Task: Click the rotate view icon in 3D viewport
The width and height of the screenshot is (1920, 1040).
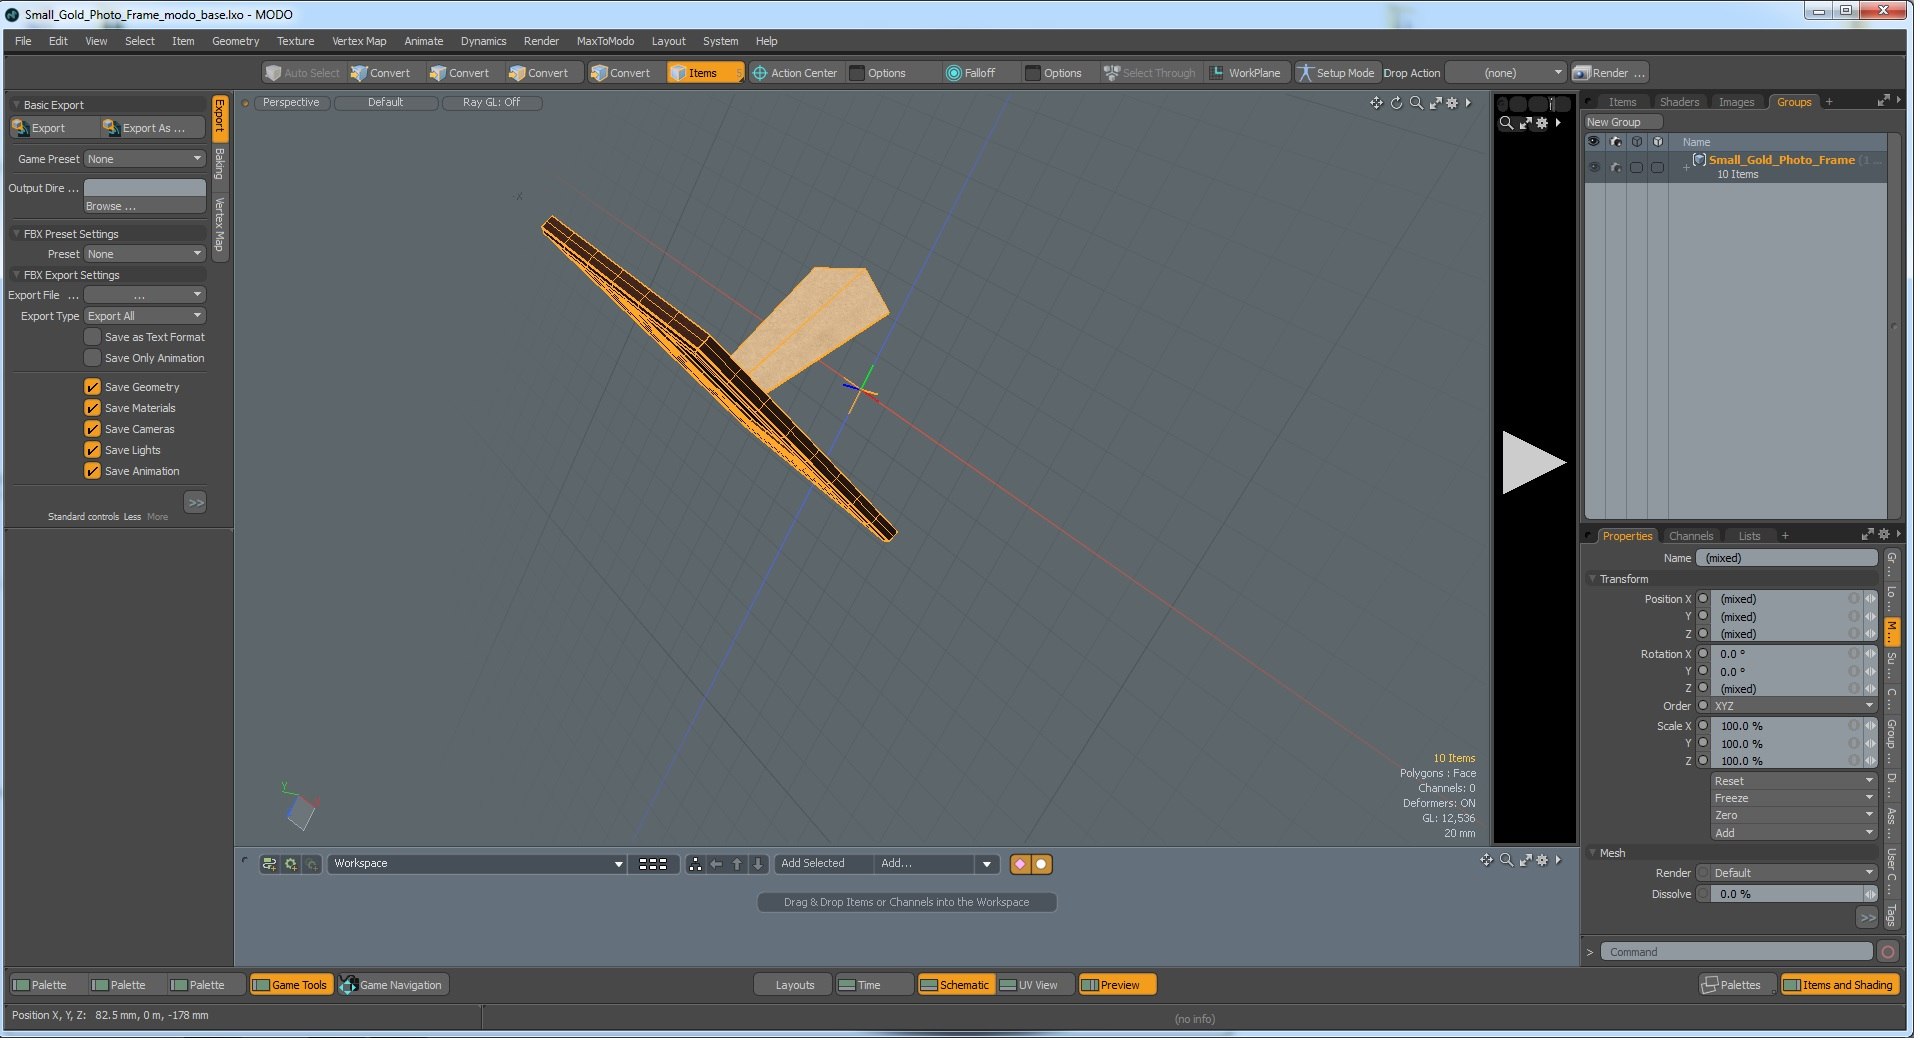Action: coord(1396,103)
